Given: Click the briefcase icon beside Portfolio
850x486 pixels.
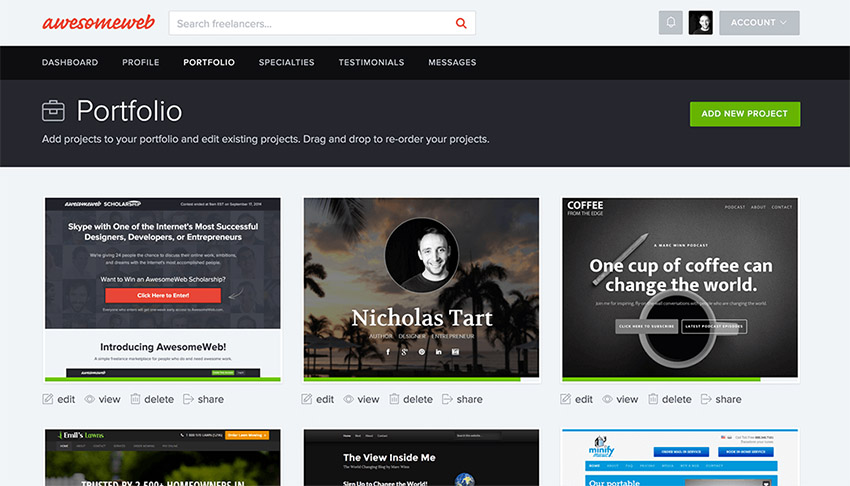Looking at the screenshot, I should 53,111.
